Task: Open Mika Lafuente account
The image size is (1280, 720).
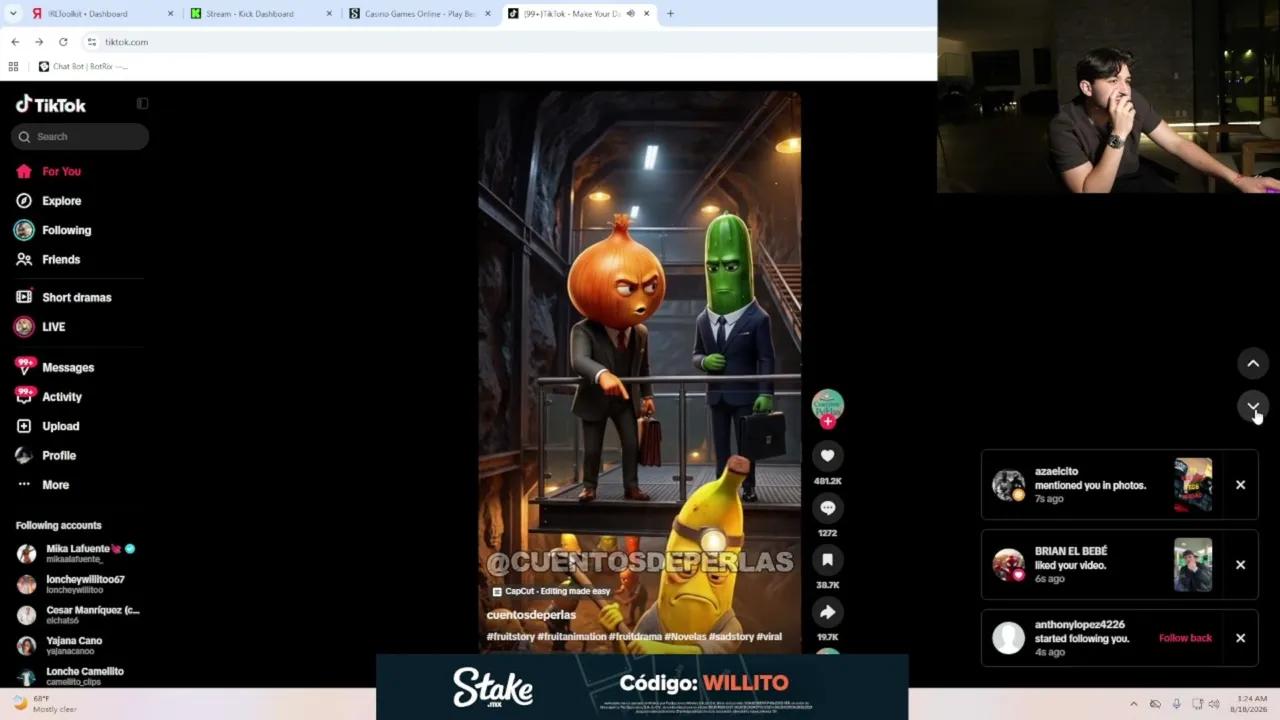Action: [77, 553]
